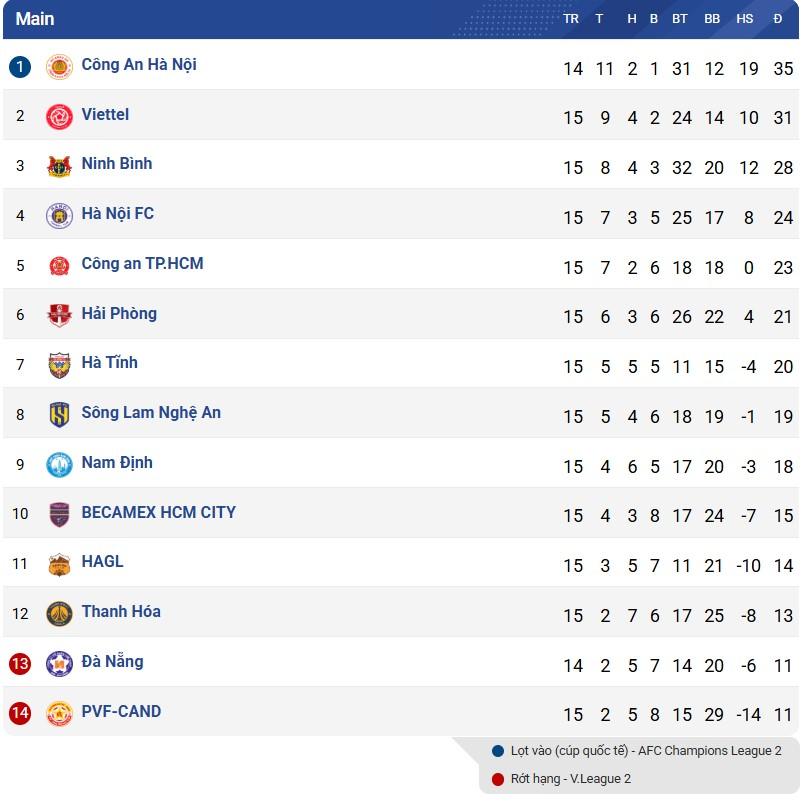Click the Sông Lam Nghệ An logo
Screen dimensions: 807x809
coord(59,415)
